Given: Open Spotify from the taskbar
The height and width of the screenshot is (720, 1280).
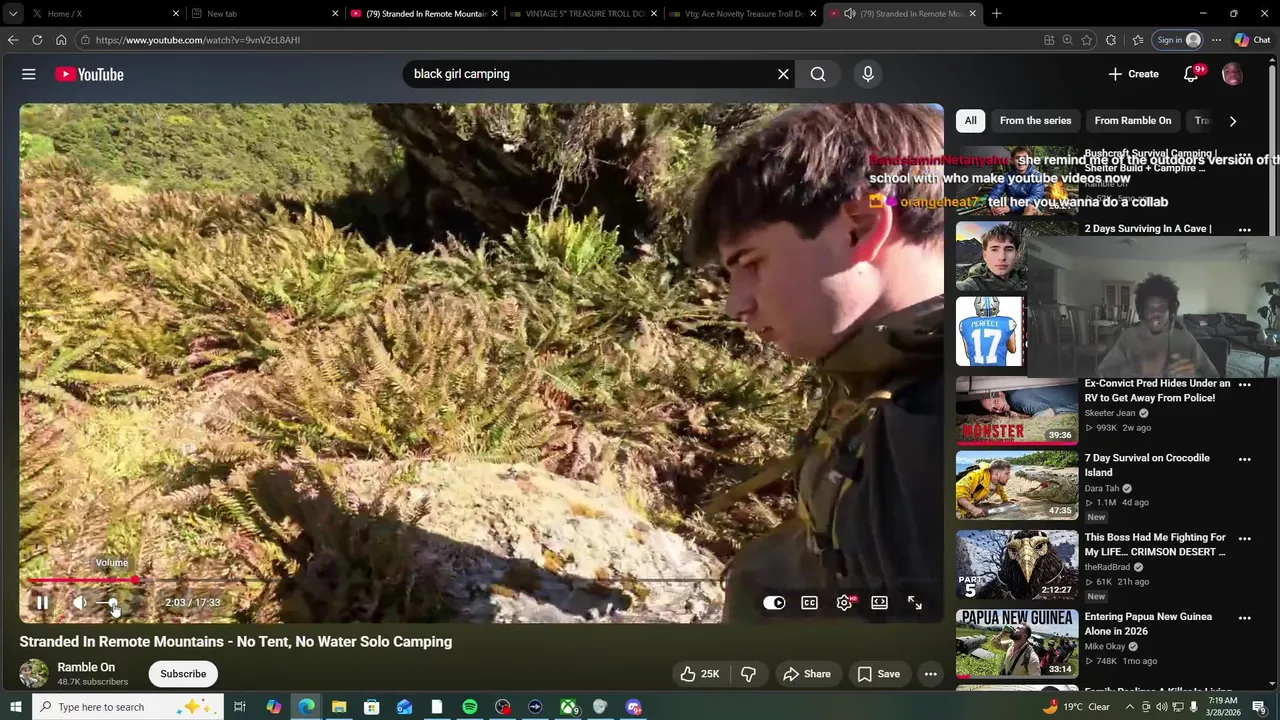Looking at the screenshot, I should click(x=470, y=707).
